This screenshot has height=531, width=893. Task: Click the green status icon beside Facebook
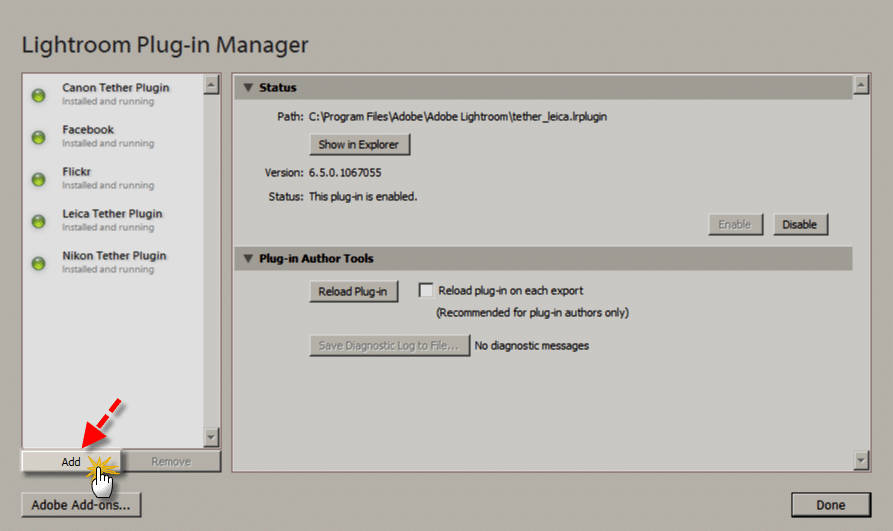39,137
